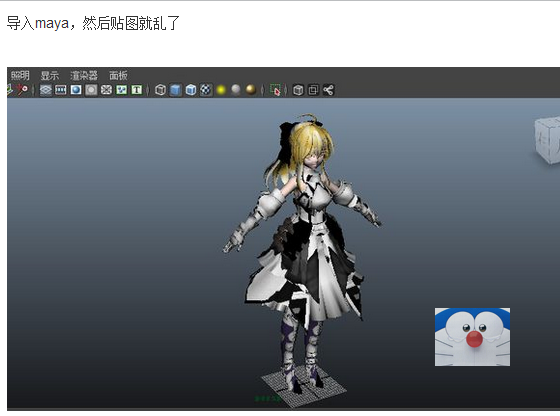Open the 渲染器 (Renderer) menu

click(84, 75)
